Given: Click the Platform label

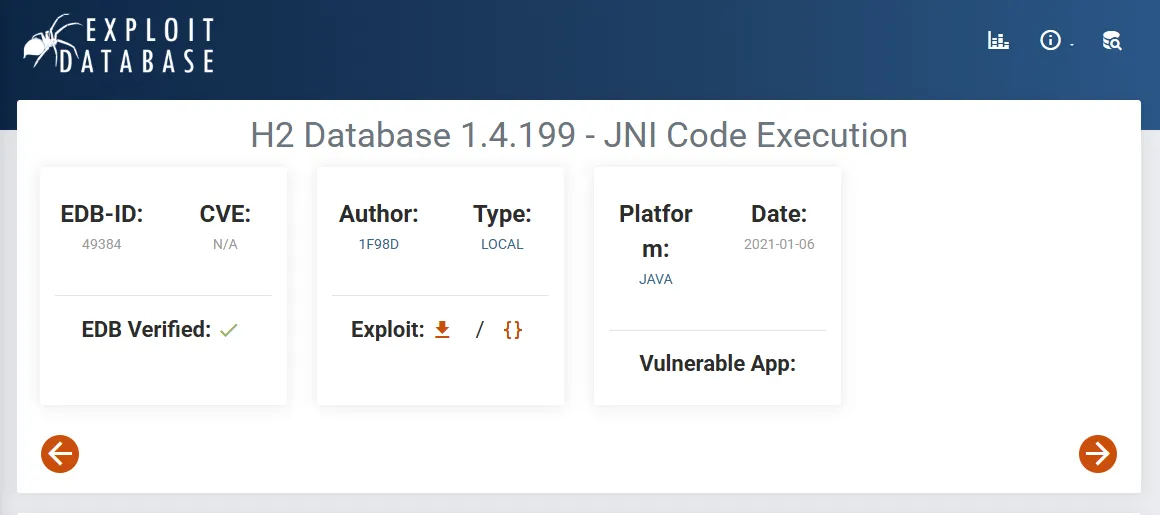Looking at the screenshot, I should pyautogui.click(x=656, y=232).
